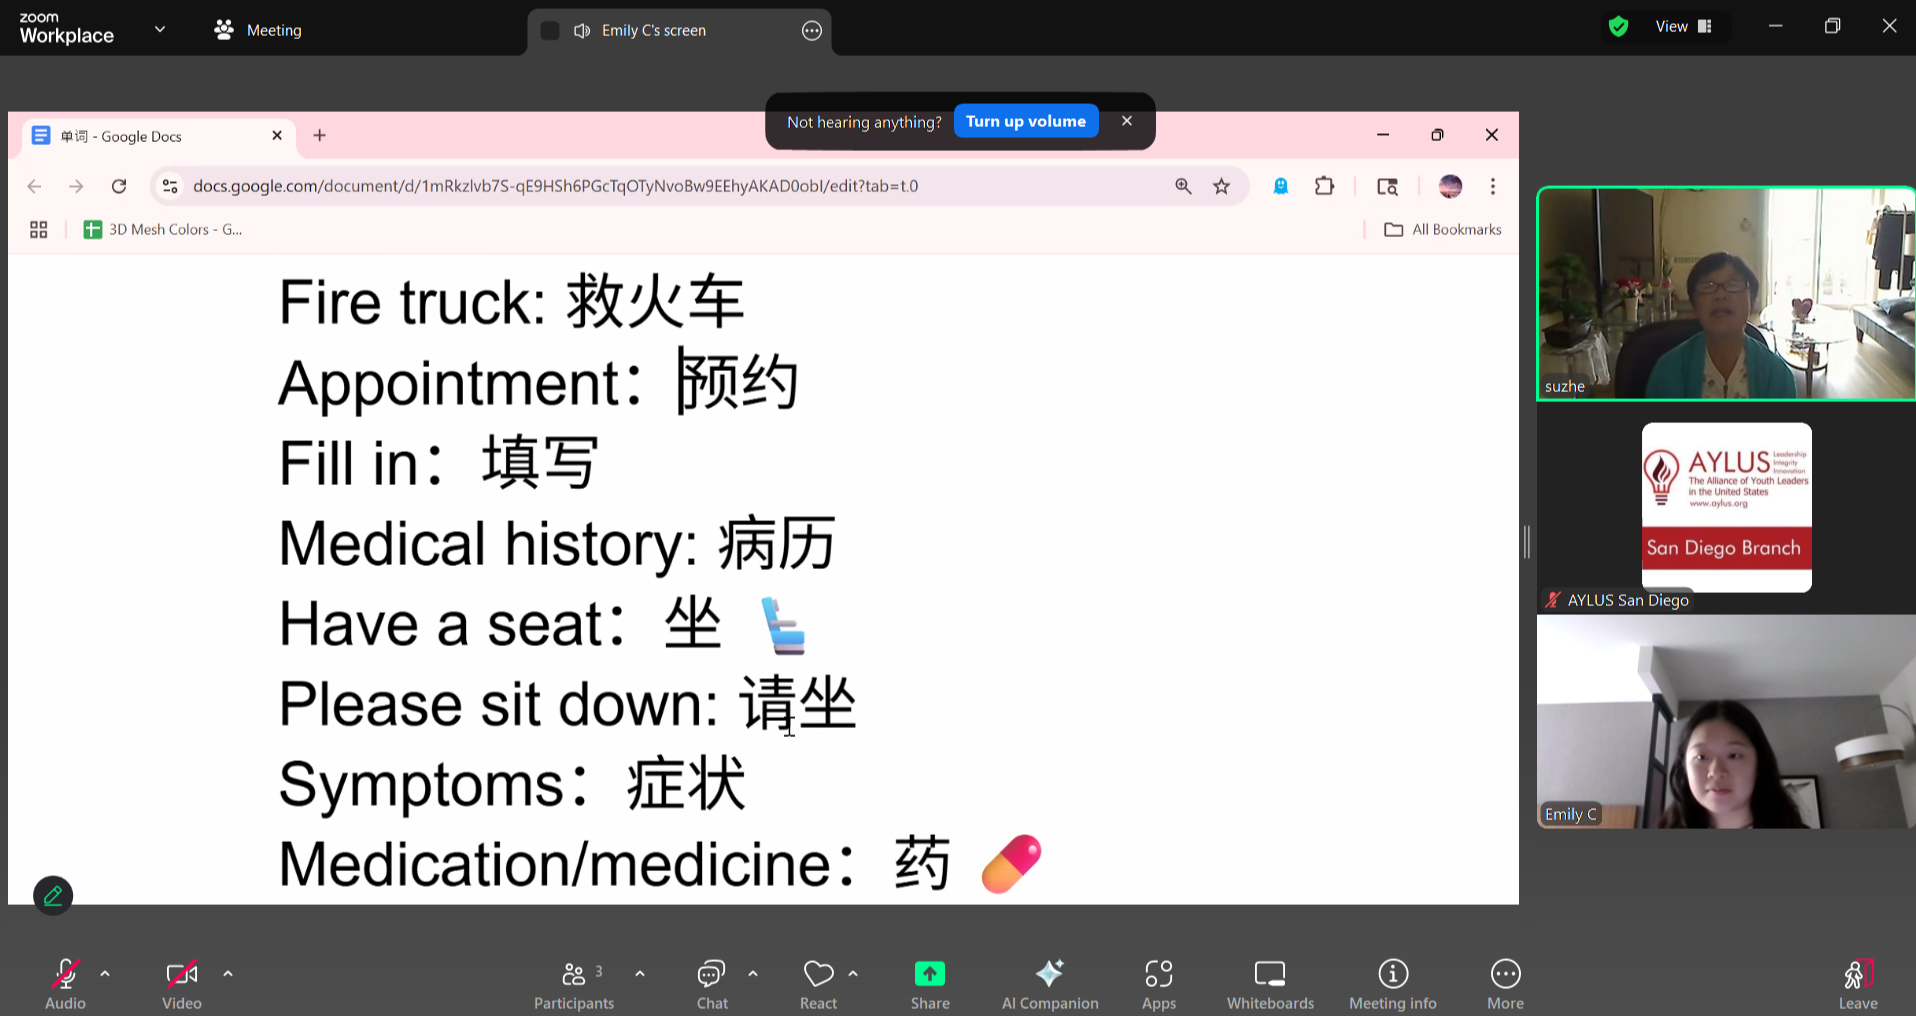The image size is (1916, 1016).
Task: Toggle the Participants list panel
Action: [574, 983]
